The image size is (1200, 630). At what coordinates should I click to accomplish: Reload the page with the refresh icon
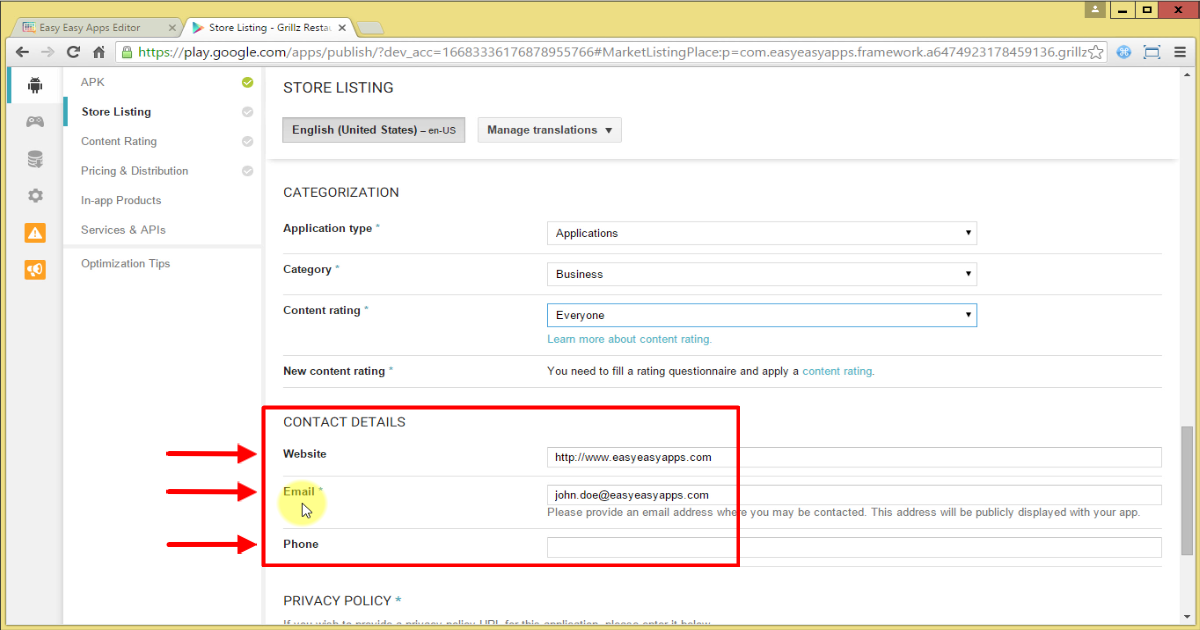72,51
